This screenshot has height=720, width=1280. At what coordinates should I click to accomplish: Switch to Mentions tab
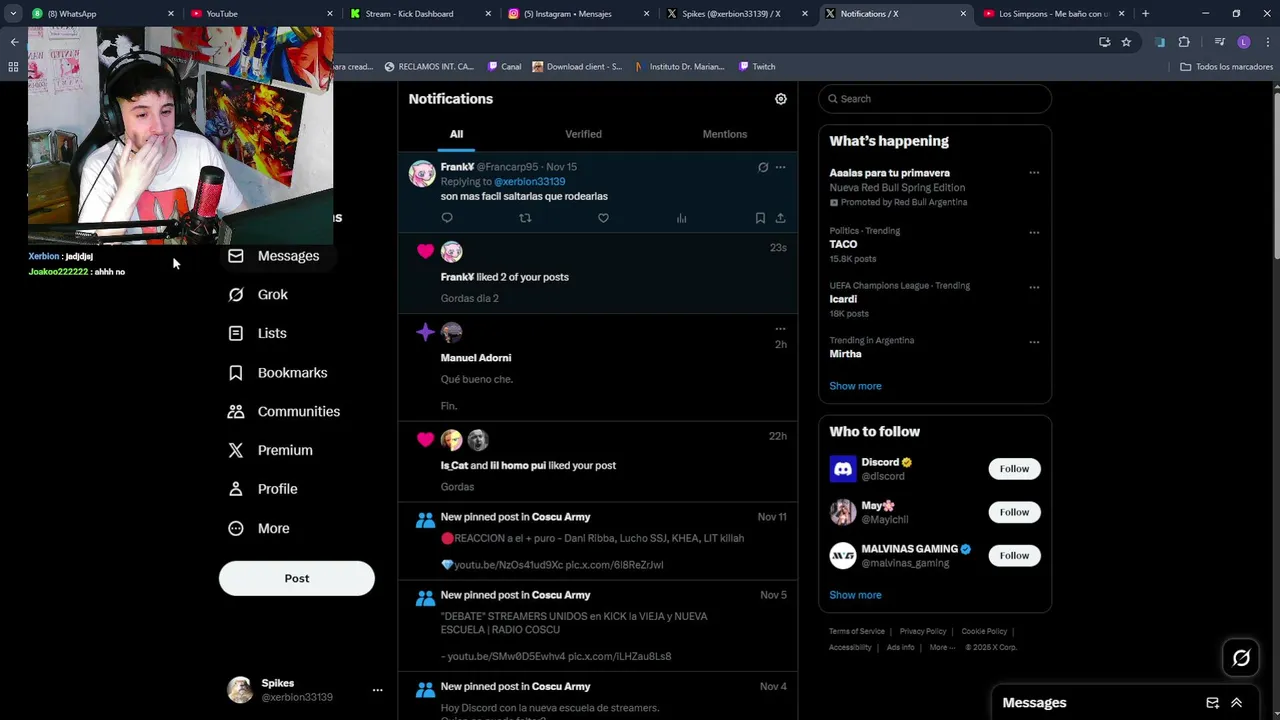(x=725, y=134)
